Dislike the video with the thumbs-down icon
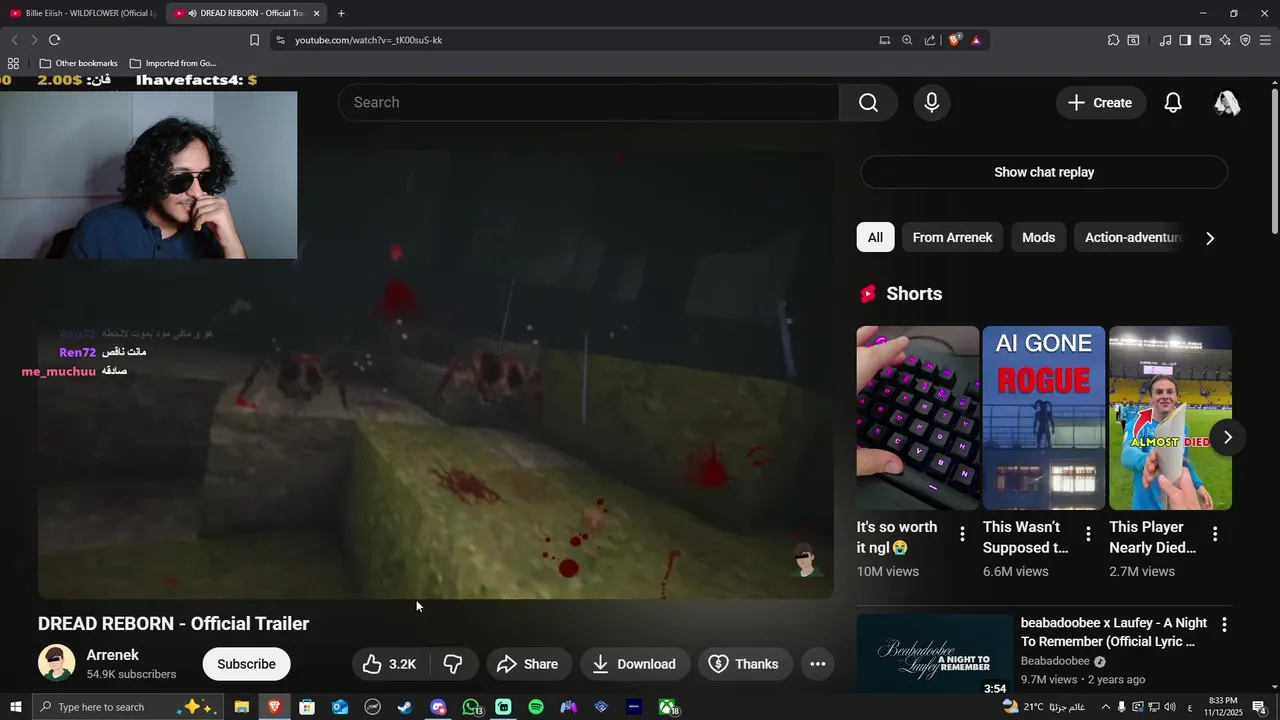Screen dimensions: 1280x720 click(x=453, y=664)
